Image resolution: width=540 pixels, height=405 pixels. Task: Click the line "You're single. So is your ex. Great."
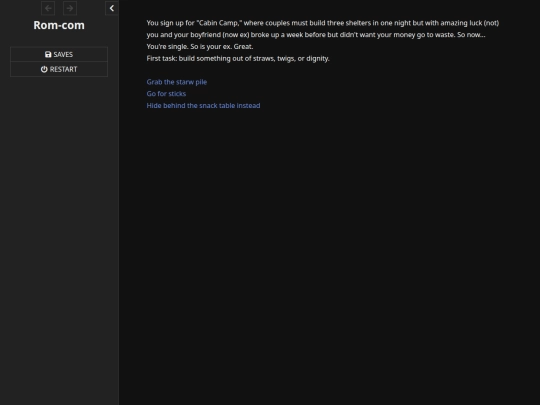pos(200,46)
